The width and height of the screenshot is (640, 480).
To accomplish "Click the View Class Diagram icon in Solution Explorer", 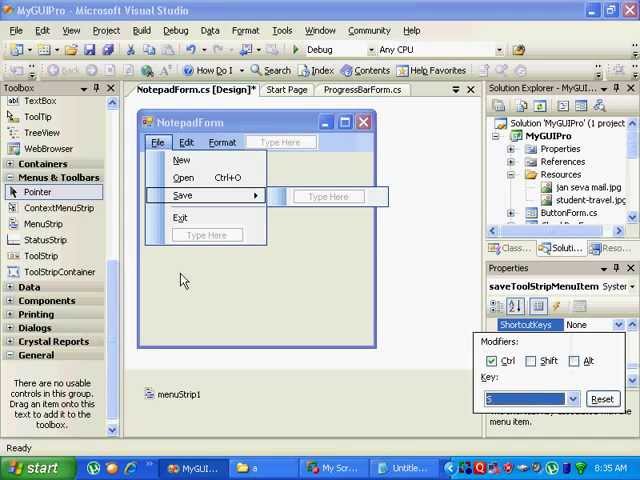I will 599,106.
